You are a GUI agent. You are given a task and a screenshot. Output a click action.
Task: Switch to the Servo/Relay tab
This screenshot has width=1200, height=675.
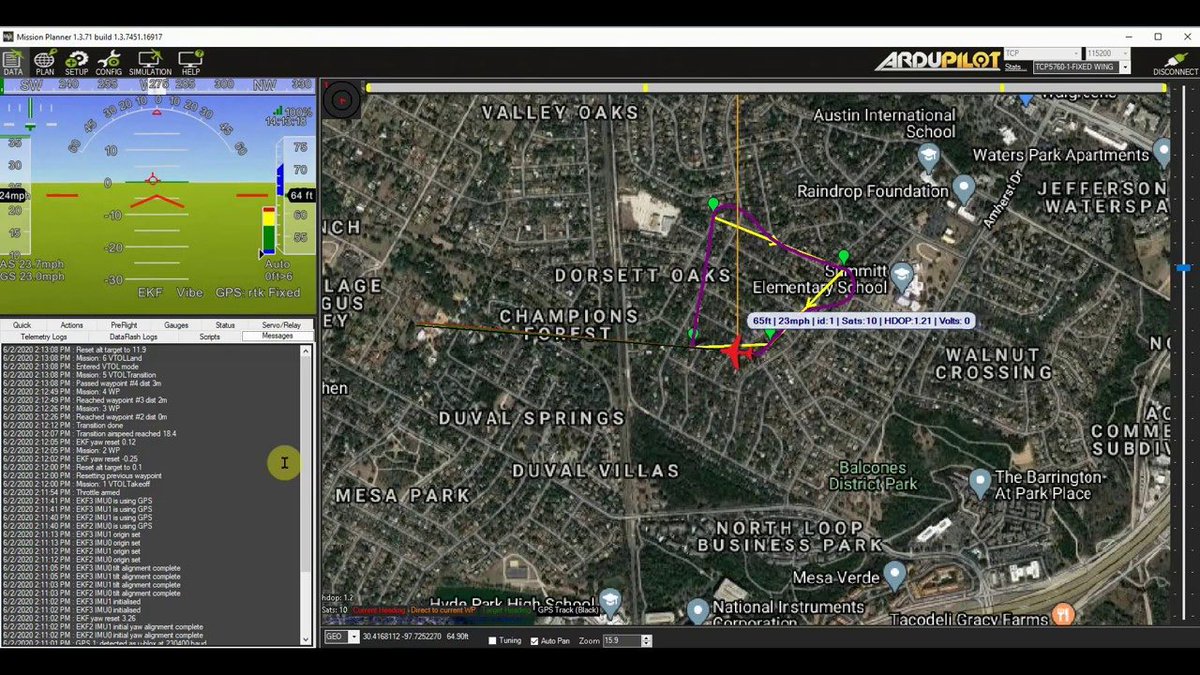point(281,325)
